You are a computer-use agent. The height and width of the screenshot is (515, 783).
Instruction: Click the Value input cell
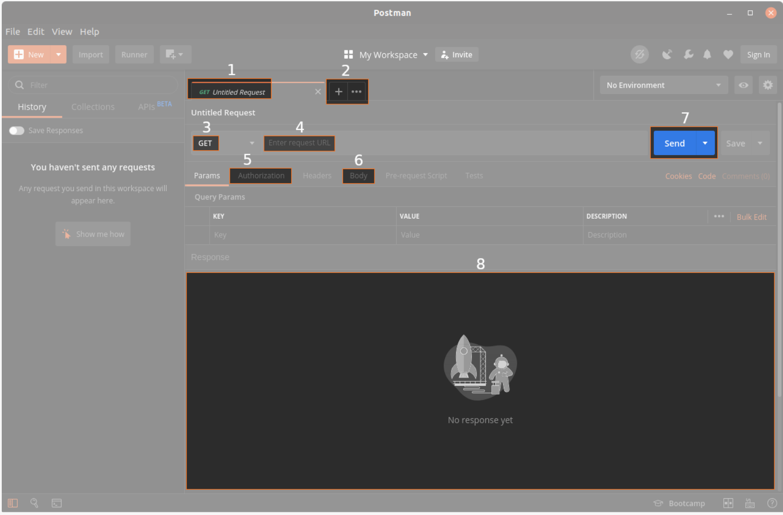click(489, 235)
